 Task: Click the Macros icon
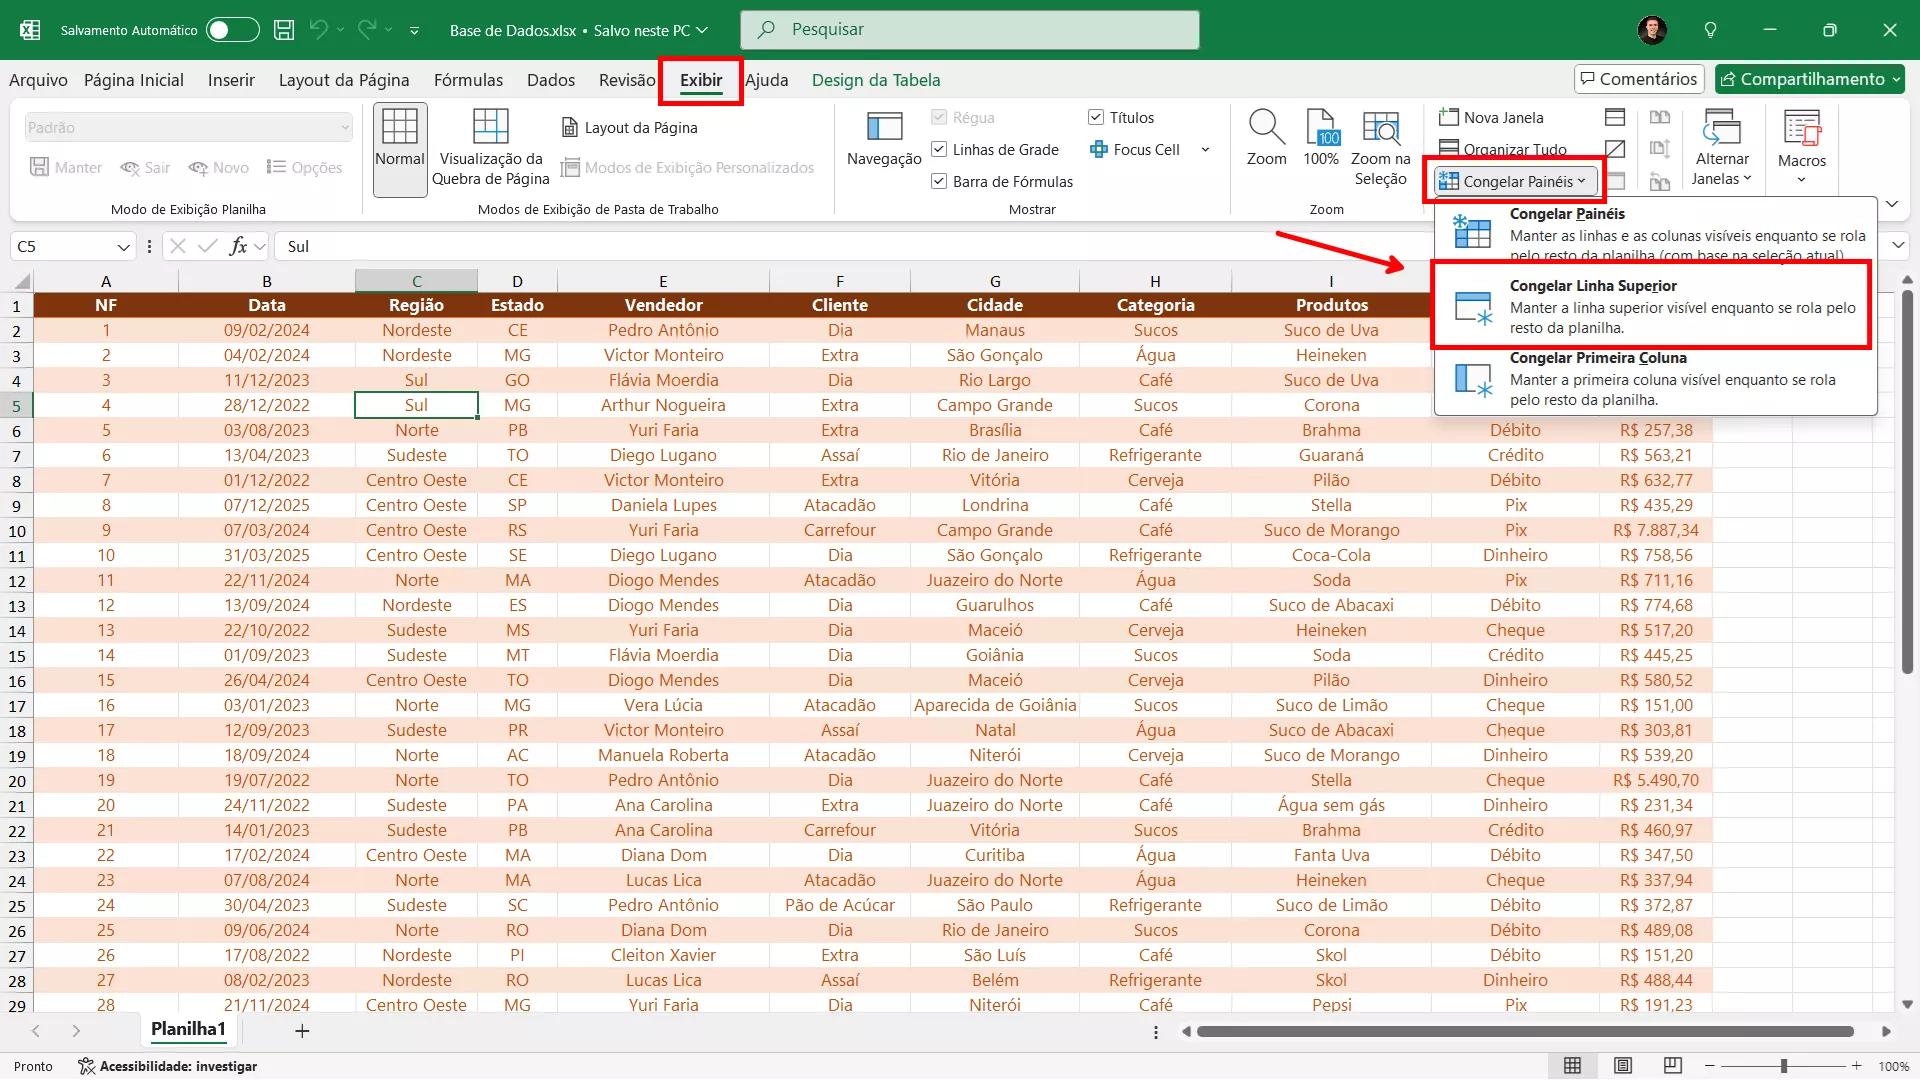coord(1801,130)
